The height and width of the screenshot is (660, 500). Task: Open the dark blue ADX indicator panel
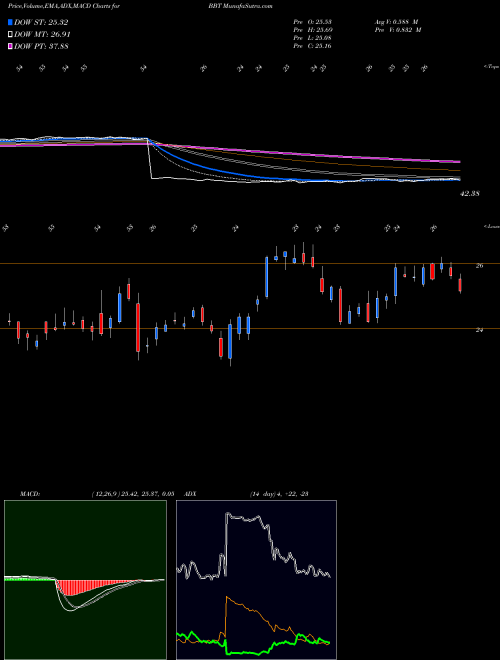coord(256,580)
